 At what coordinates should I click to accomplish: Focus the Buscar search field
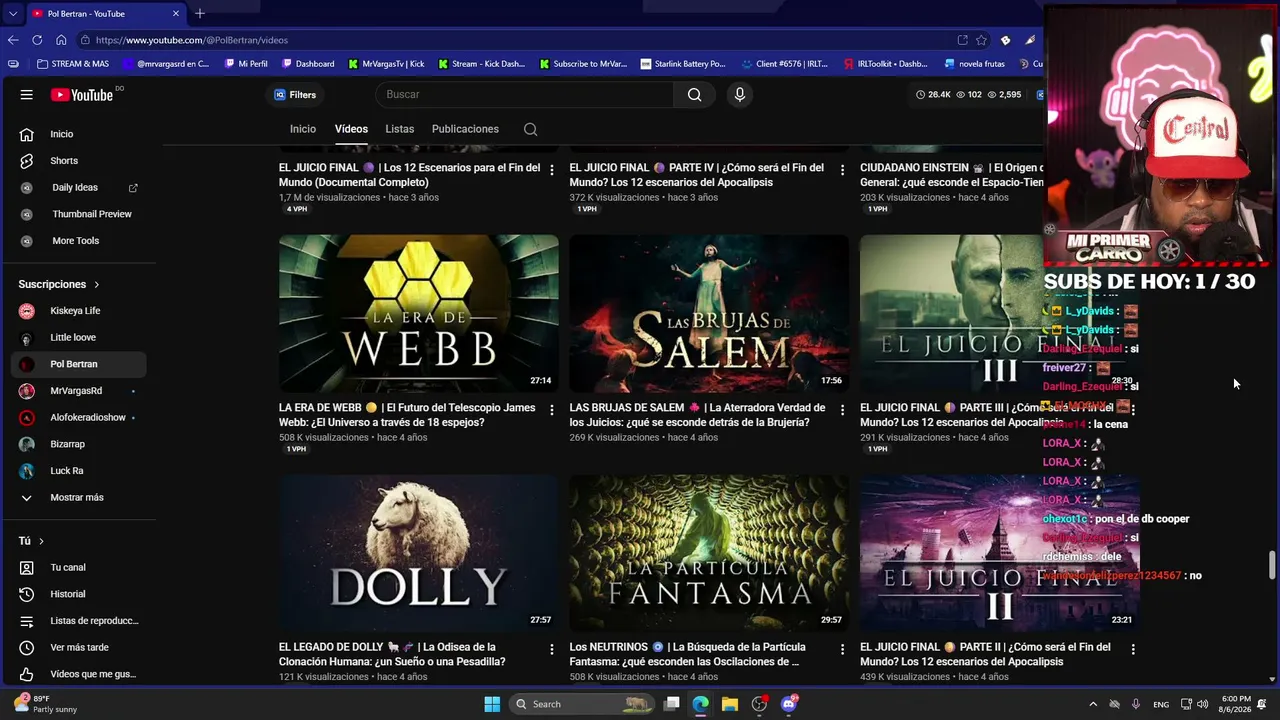[x=524, y=95]
